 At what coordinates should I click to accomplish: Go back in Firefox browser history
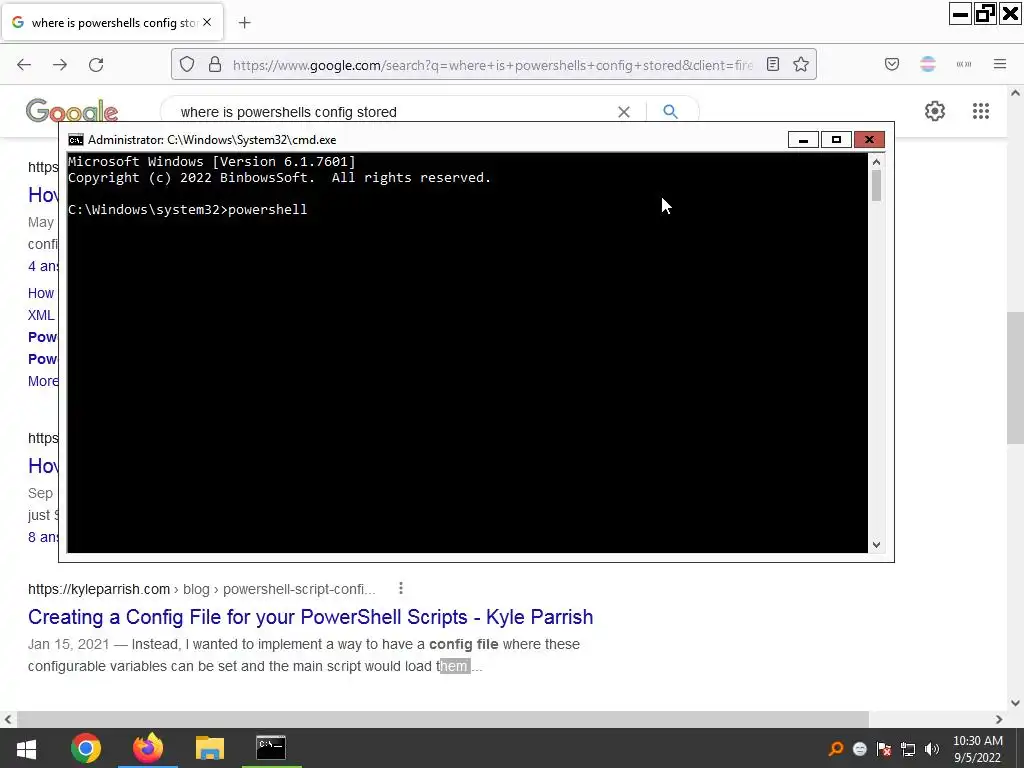coord(24,65)
